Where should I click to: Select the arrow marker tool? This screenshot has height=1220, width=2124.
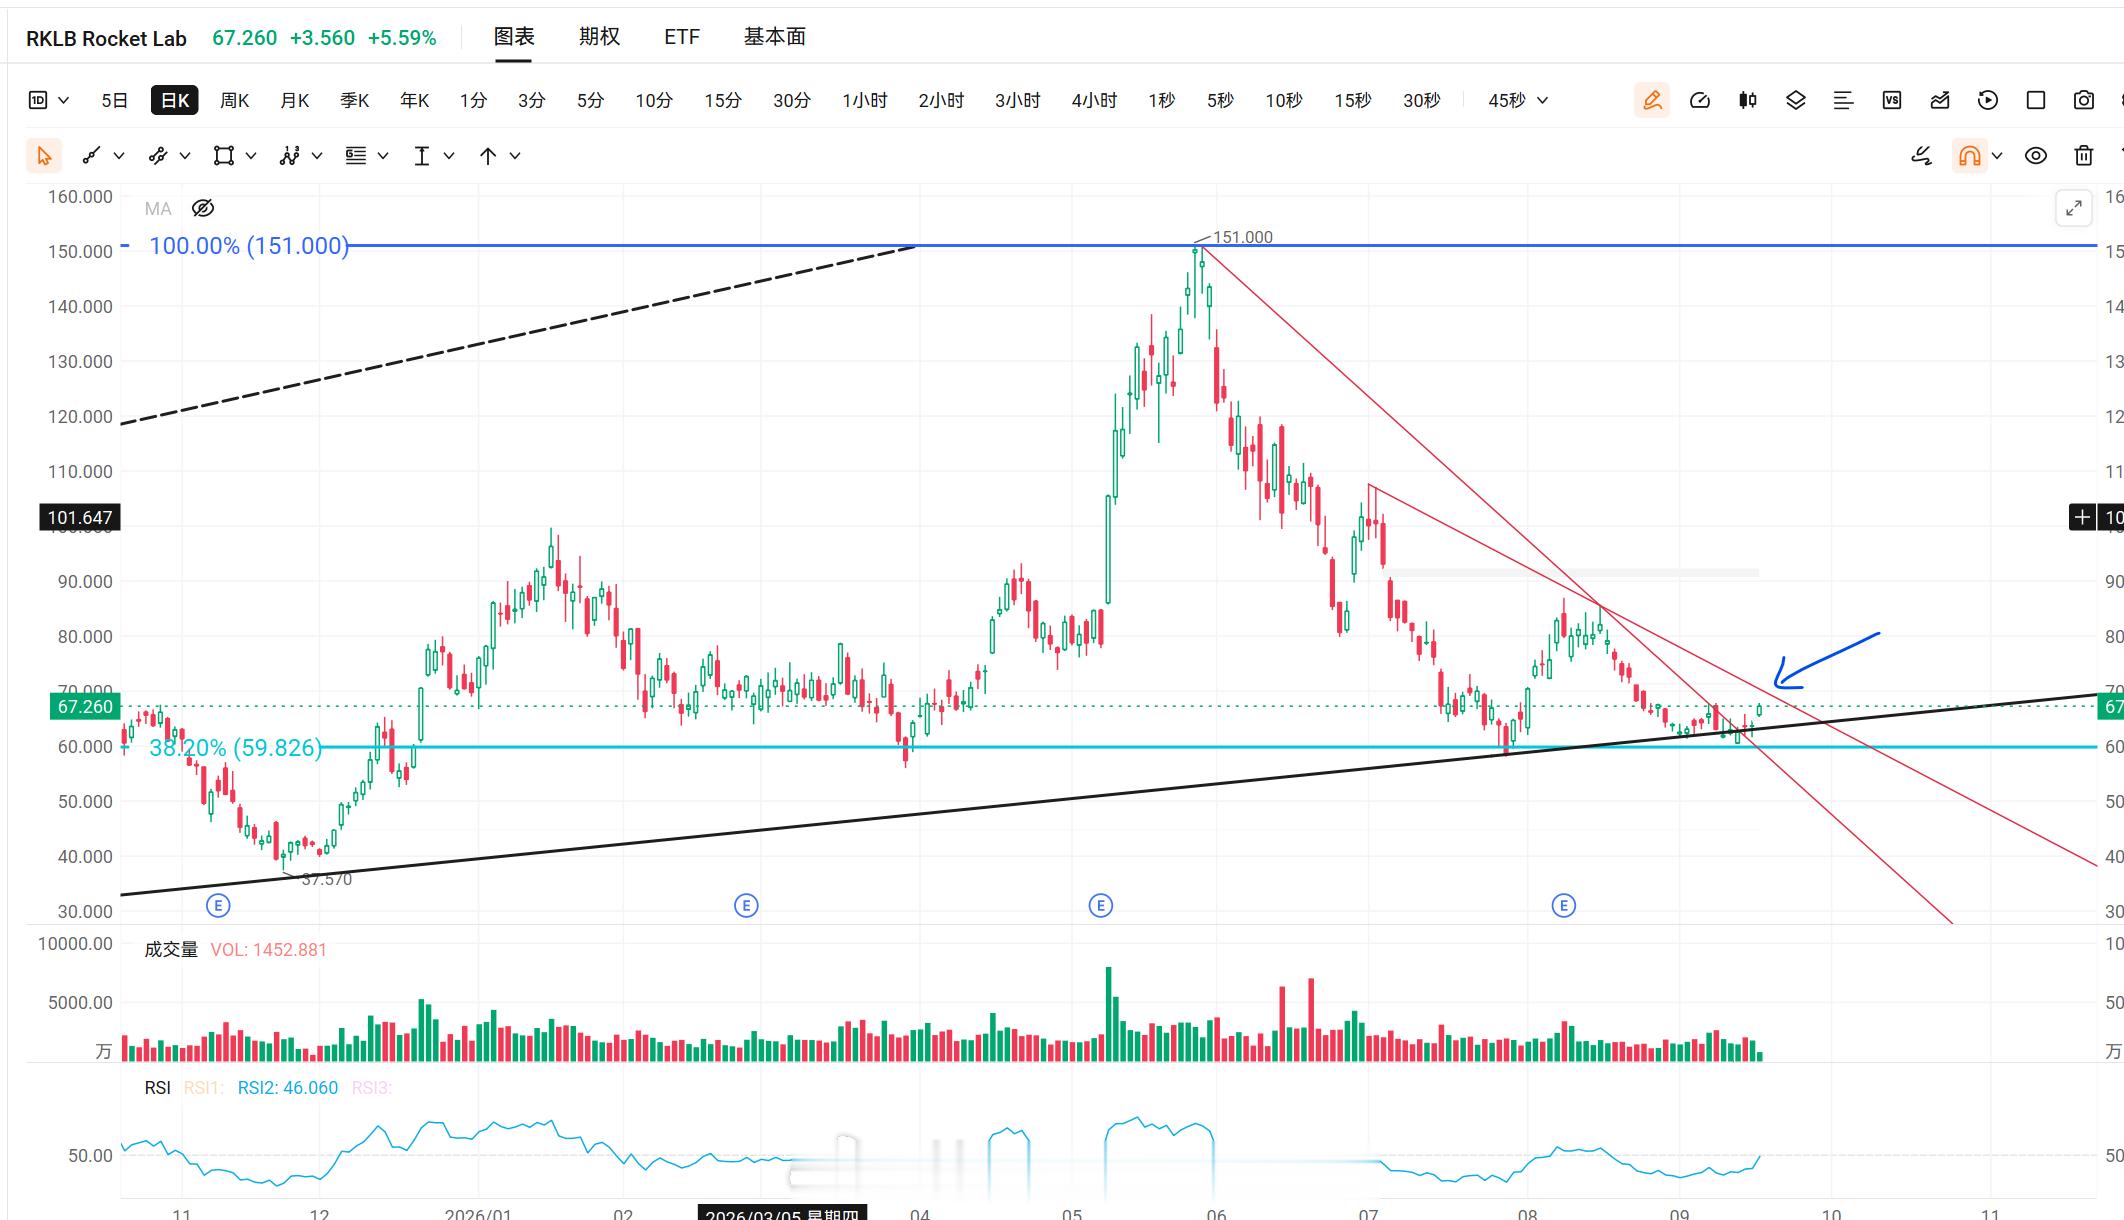487,156
